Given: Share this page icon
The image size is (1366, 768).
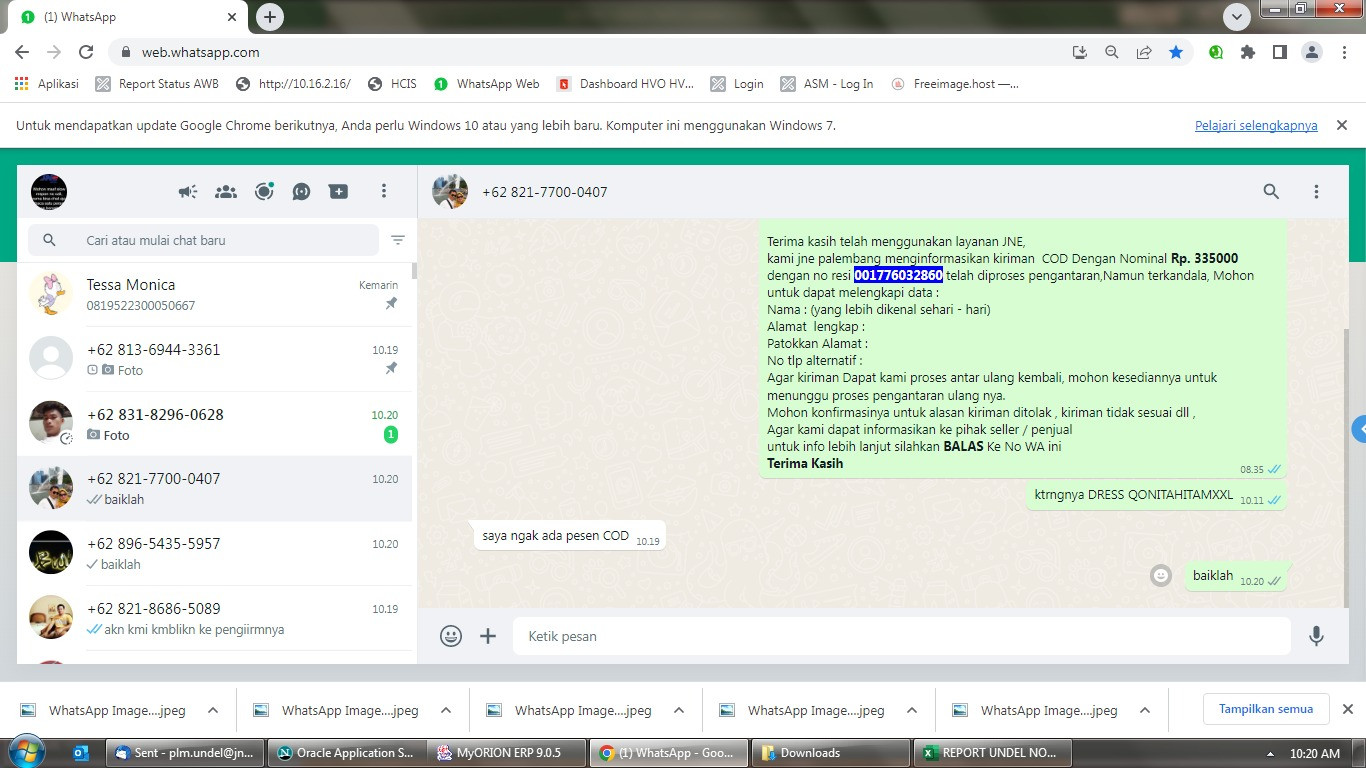Looking at the screenshot, I should 1144,52.
